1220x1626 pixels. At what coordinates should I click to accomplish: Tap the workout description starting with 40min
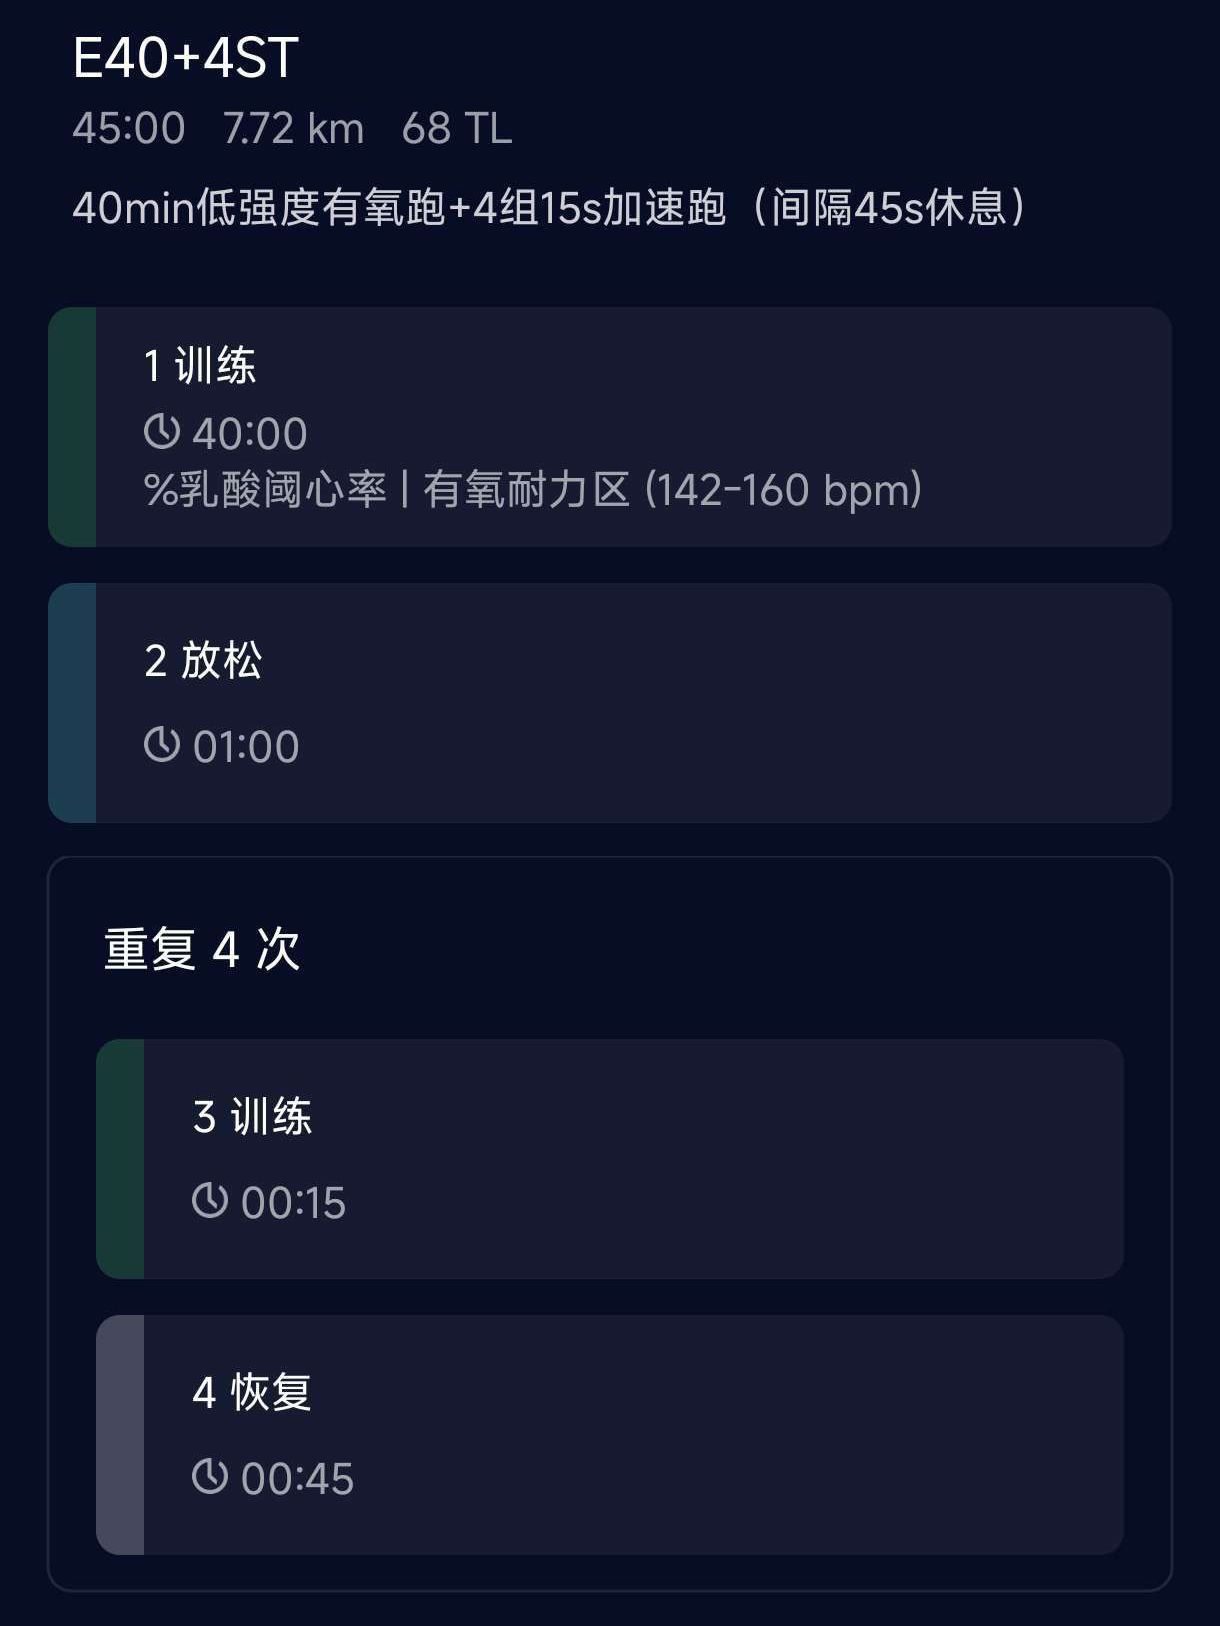(550, 208)
